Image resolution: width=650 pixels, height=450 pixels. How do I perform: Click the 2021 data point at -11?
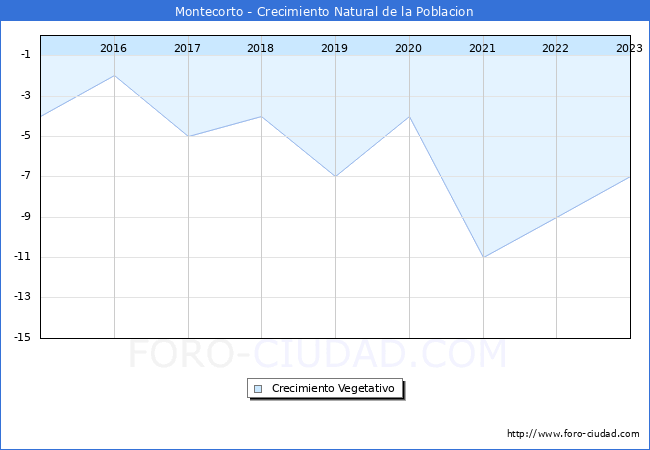click(x=483, y=257)
